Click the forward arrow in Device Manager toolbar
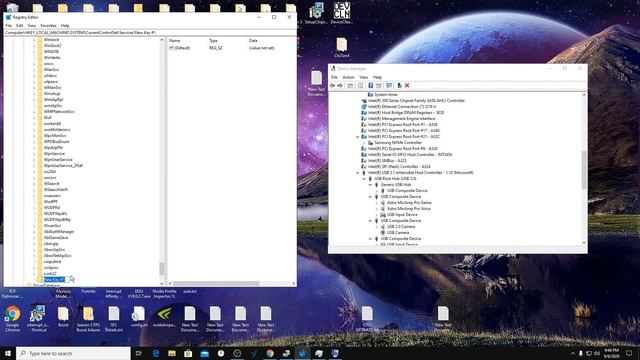The height and width of the screenshot is (360, 640). pyautogui.click(x=340, y=85)
